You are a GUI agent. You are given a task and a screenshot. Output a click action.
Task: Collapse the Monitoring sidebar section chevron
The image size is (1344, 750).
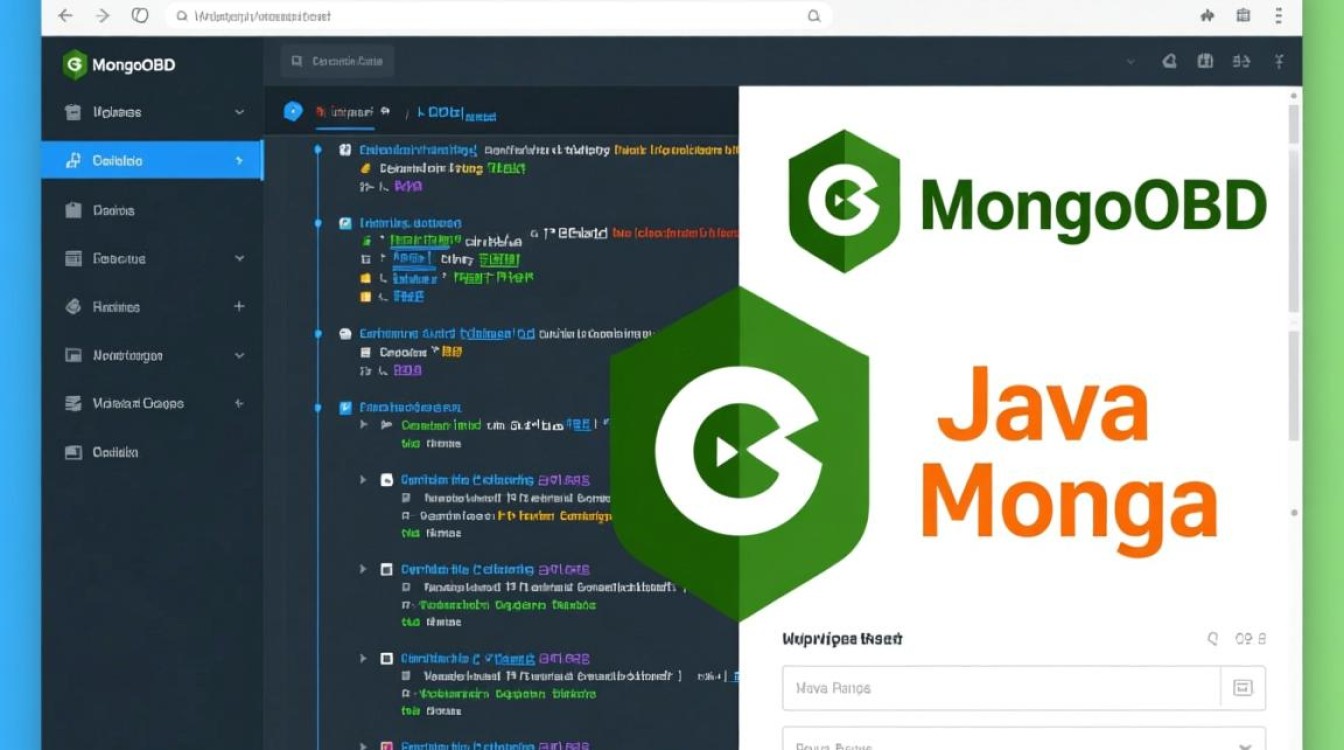pos(238,355)
